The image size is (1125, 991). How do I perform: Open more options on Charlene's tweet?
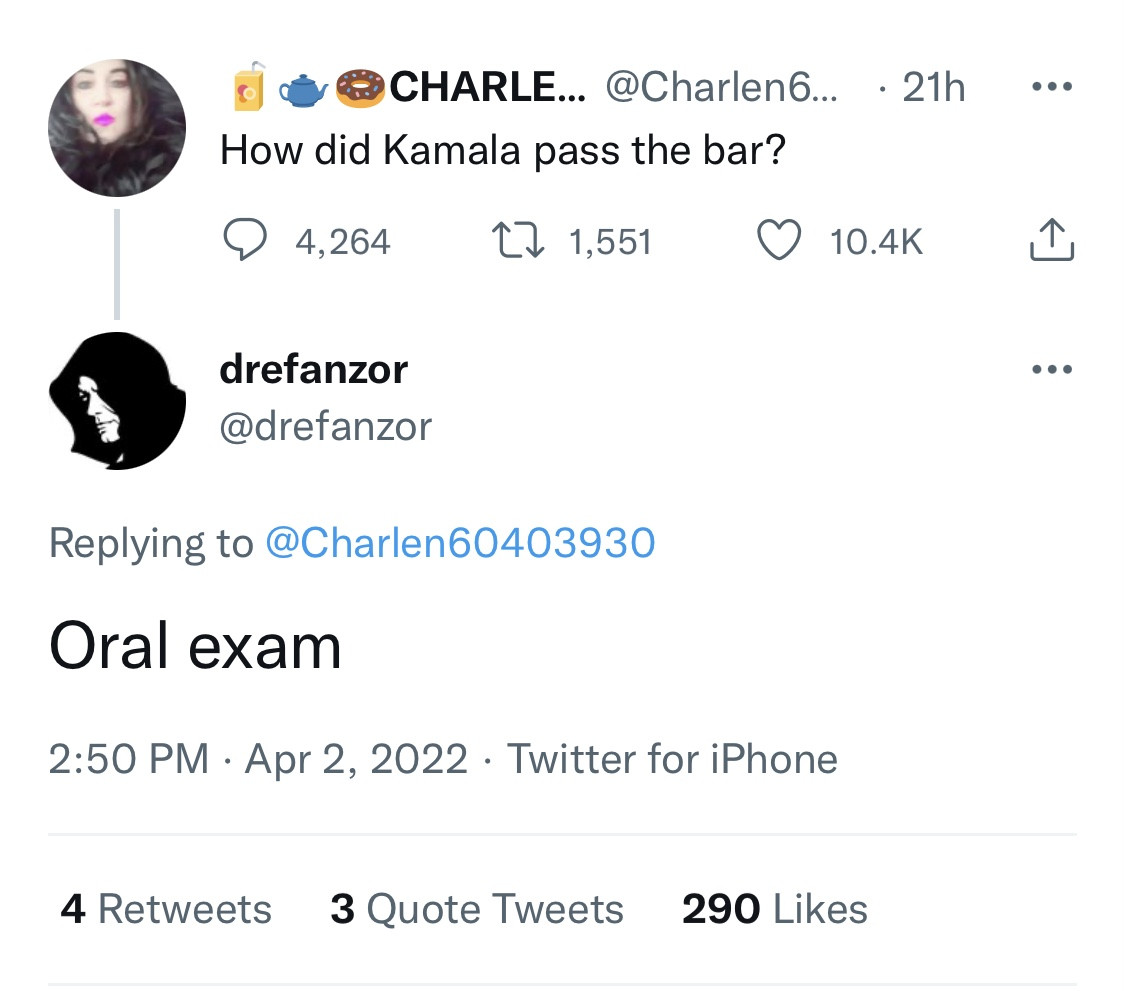[x=1051, y=88]
